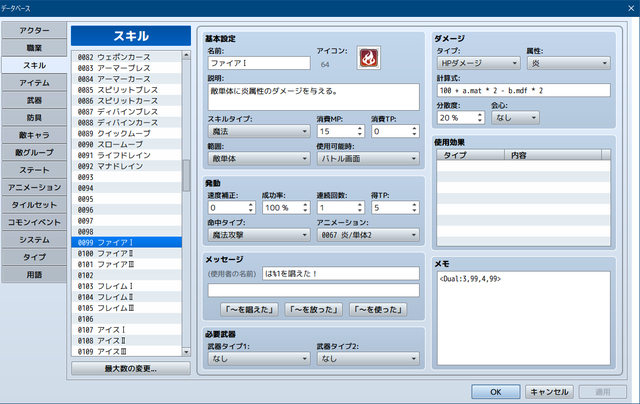This screenshot has width=640, height=404.
Task: Select skill 0091 ライフドレイン
Action: coord(127,155)
